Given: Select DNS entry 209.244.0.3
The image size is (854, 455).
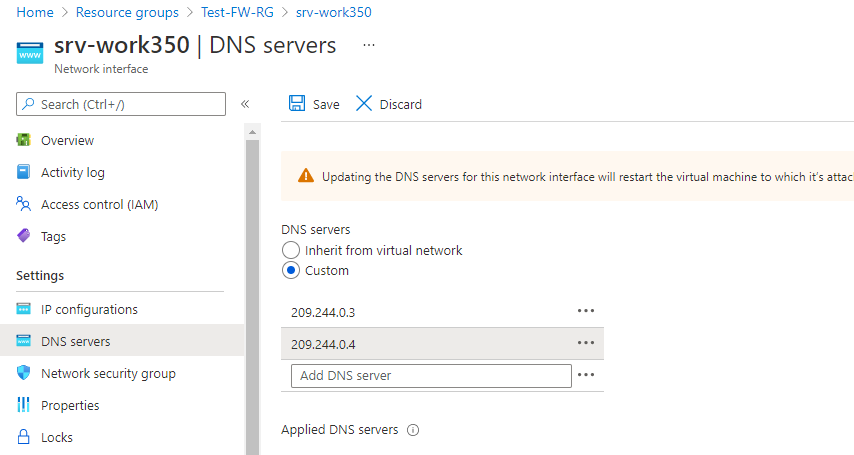Looking at the screenshot, I should [323, 313].
